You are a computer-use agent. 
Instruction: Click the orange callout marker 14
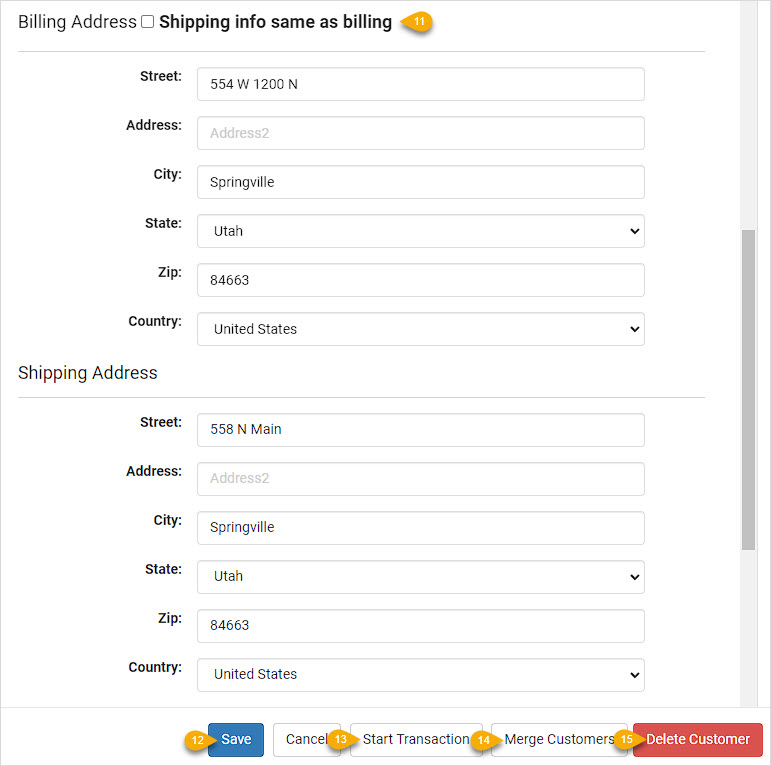point(485,739)
